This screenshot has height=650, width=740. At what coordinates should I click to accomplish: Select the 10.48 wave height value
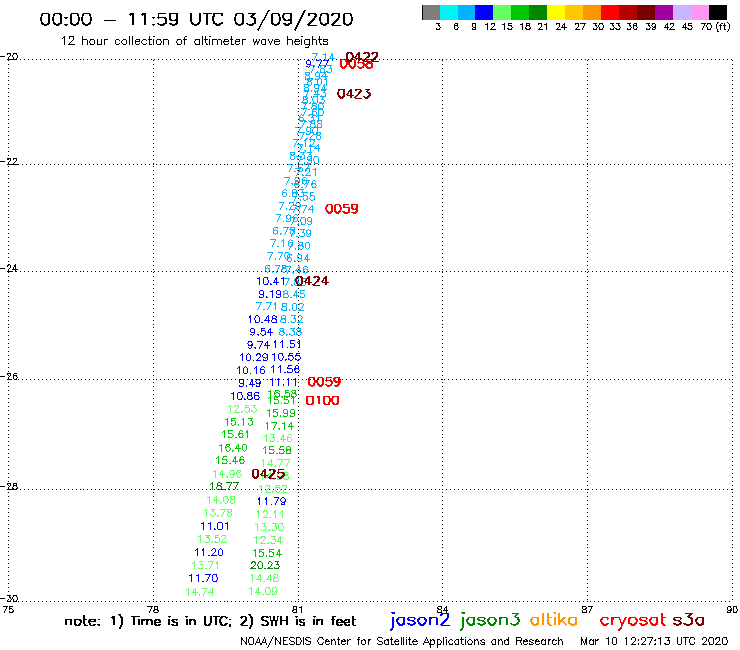(262, 319)
